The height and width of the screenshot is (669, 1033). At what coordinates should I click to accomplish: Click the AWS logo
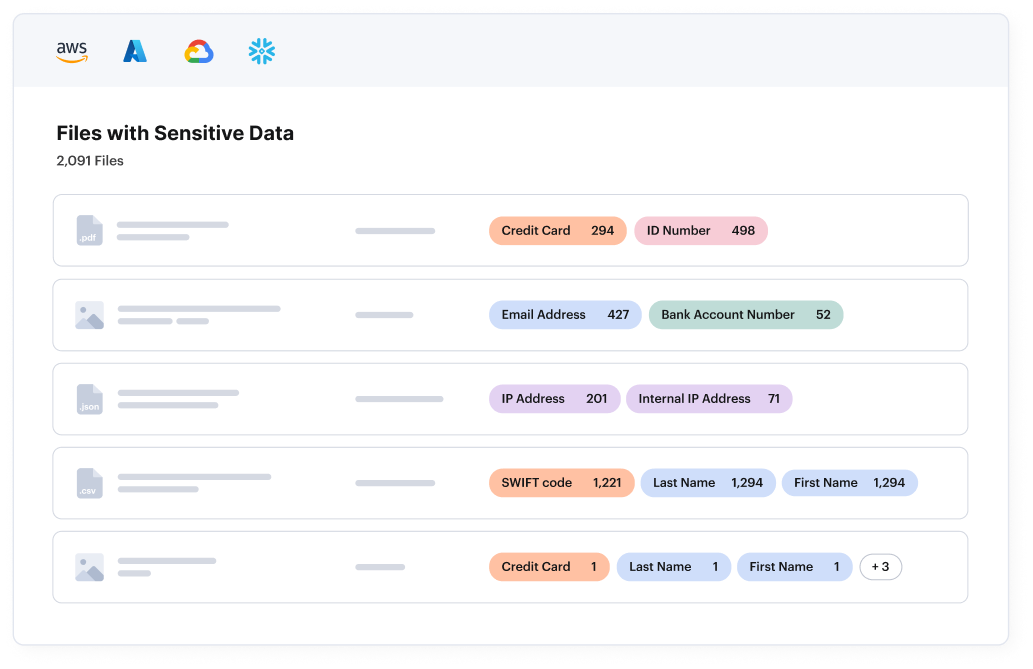tap(72, 51)
